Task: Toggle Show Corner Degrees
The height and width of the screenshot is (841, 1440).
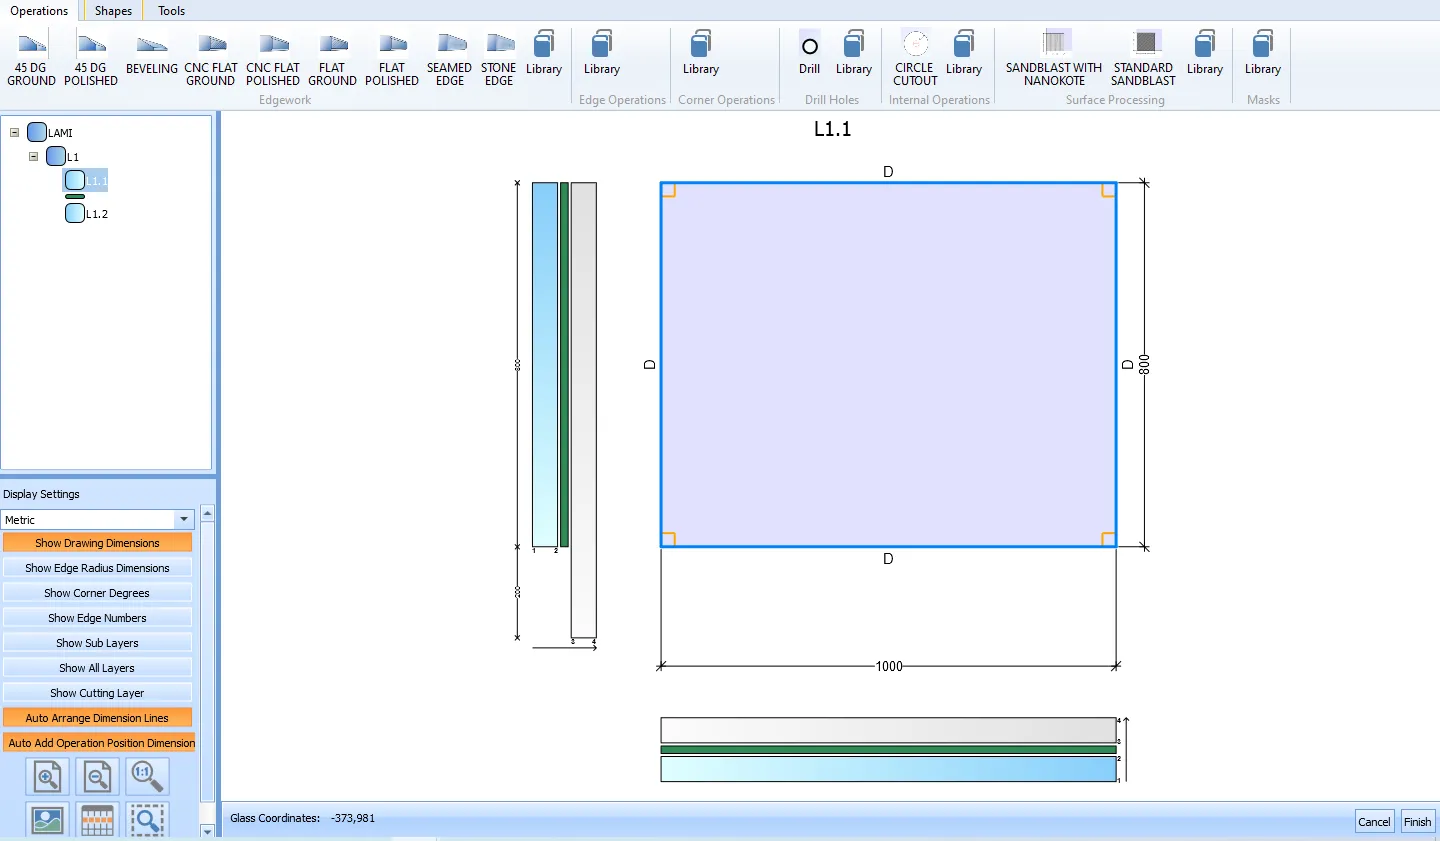Action: 97,593
